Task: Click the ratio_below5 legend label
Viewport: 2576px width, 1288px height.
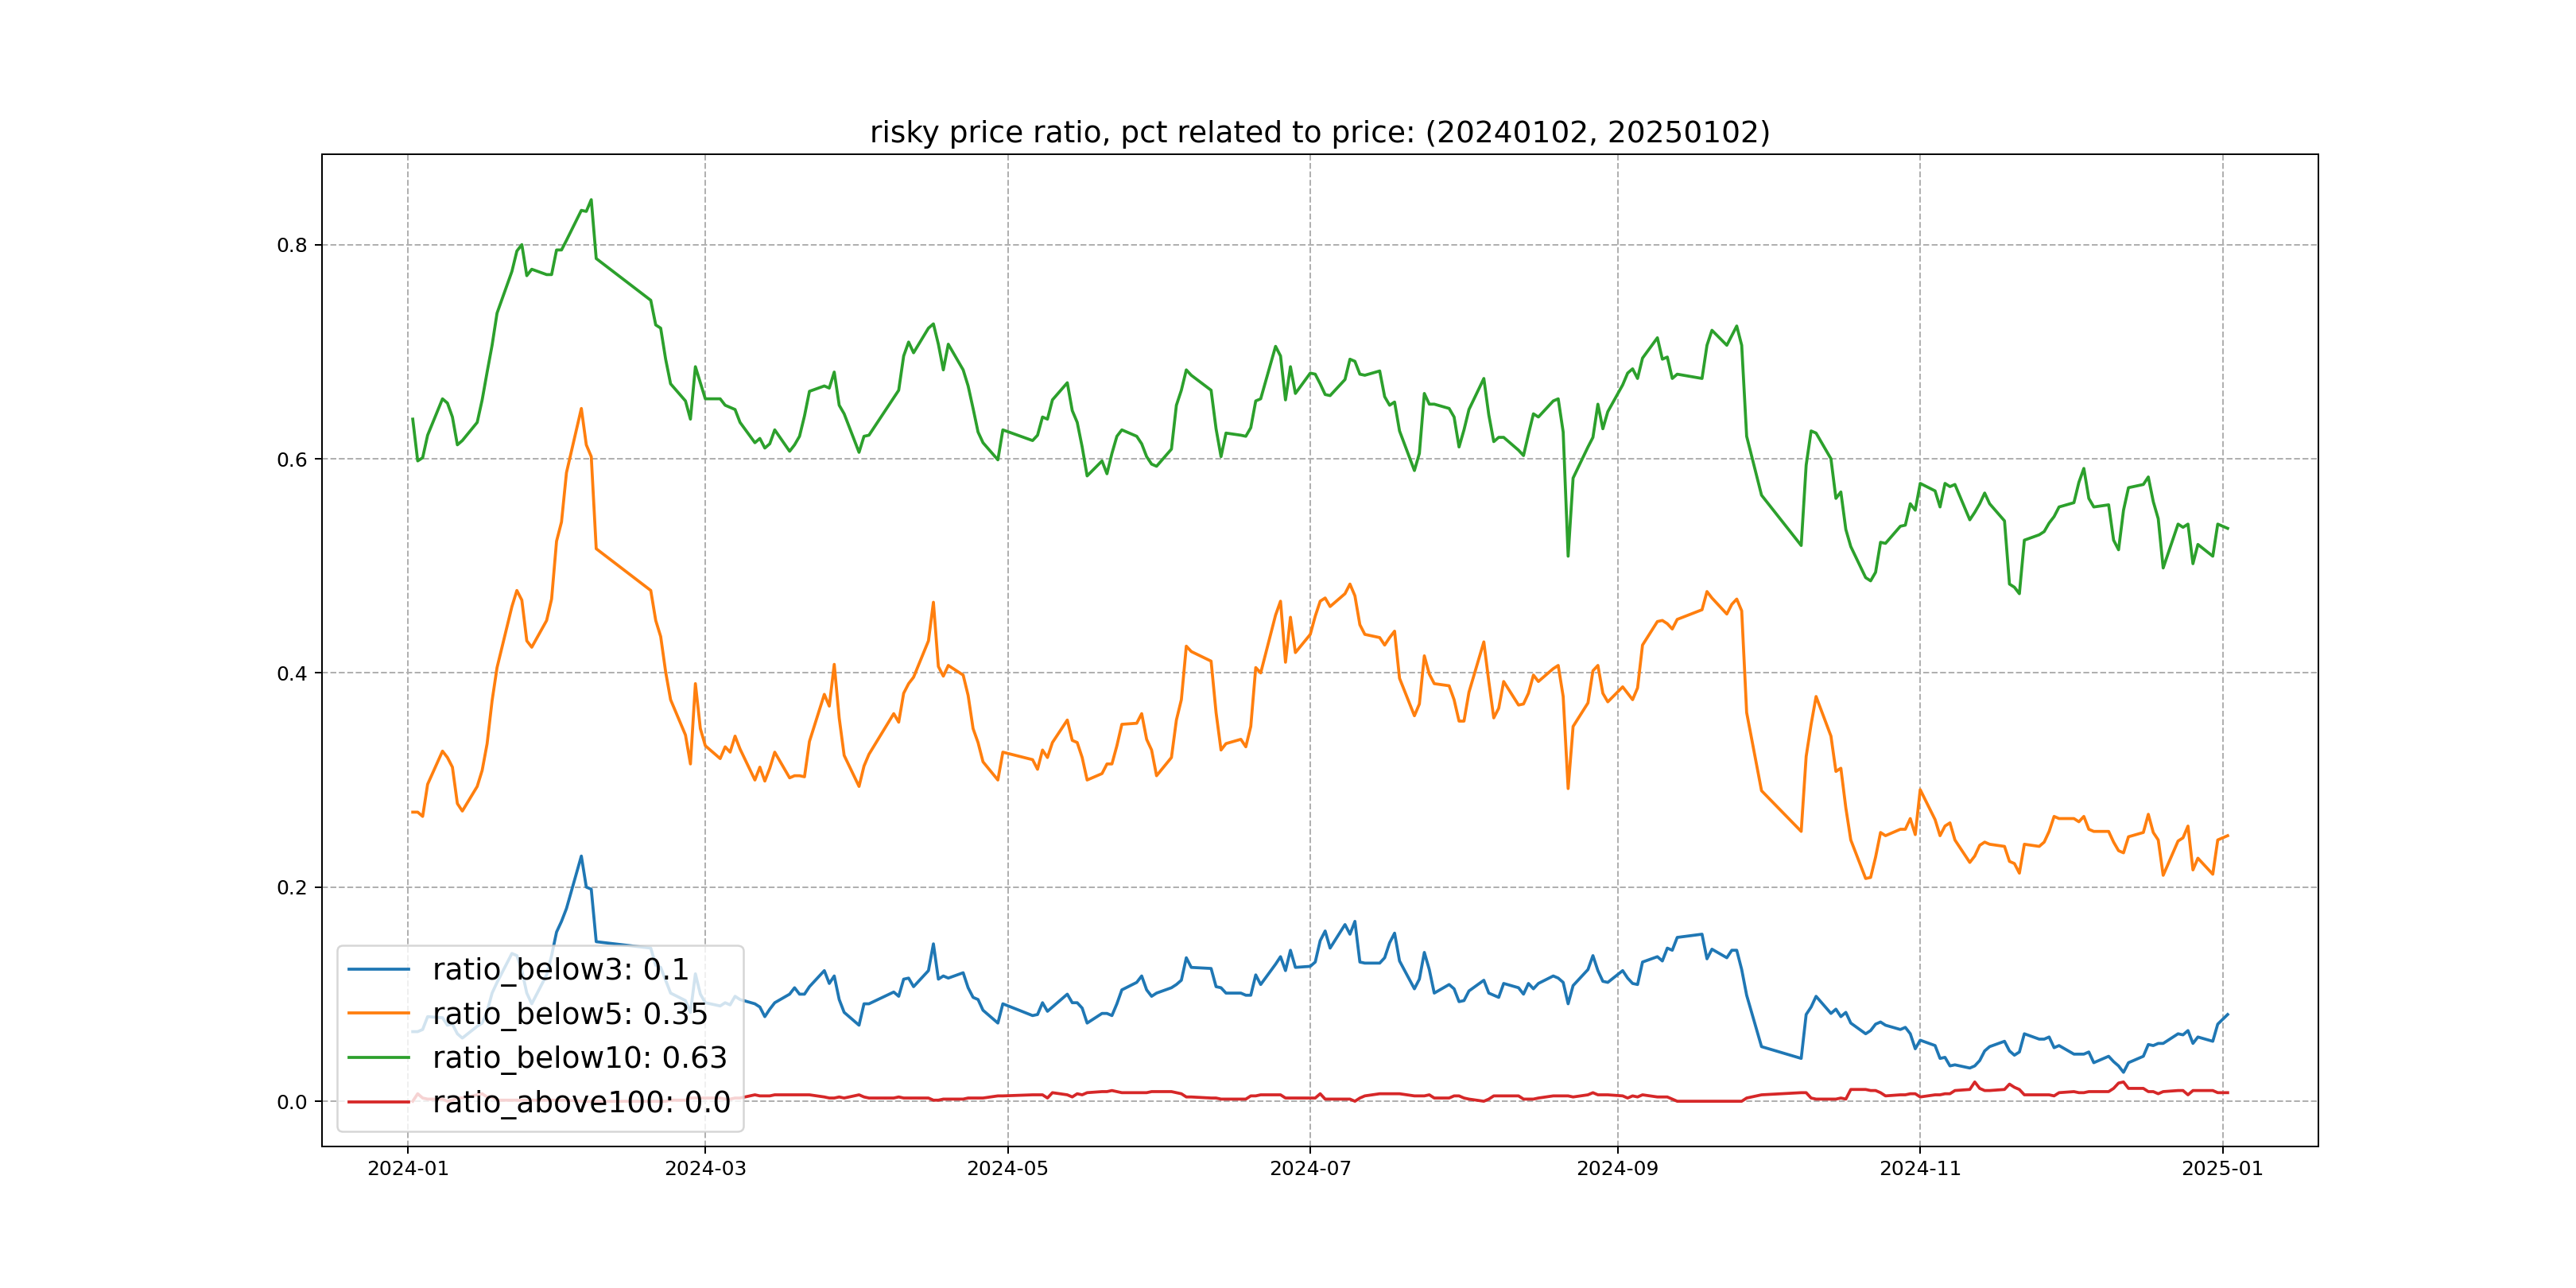Action: click(x=569, y=1013)
